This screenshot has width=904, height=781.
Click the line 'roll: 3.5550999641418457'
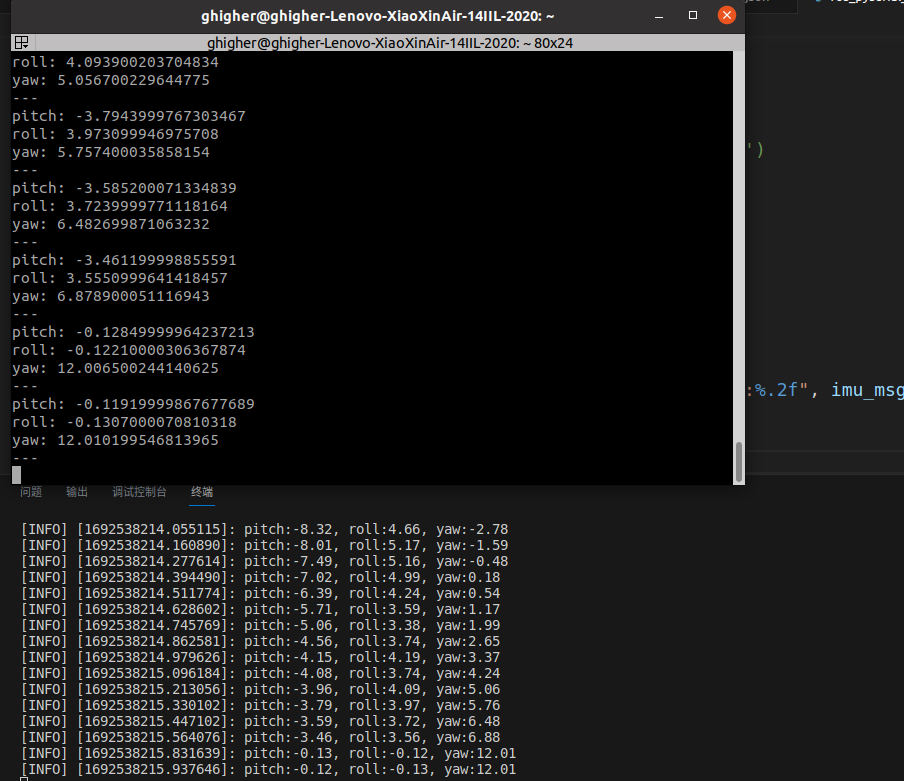pyautogui.click(x=119, y=278)
